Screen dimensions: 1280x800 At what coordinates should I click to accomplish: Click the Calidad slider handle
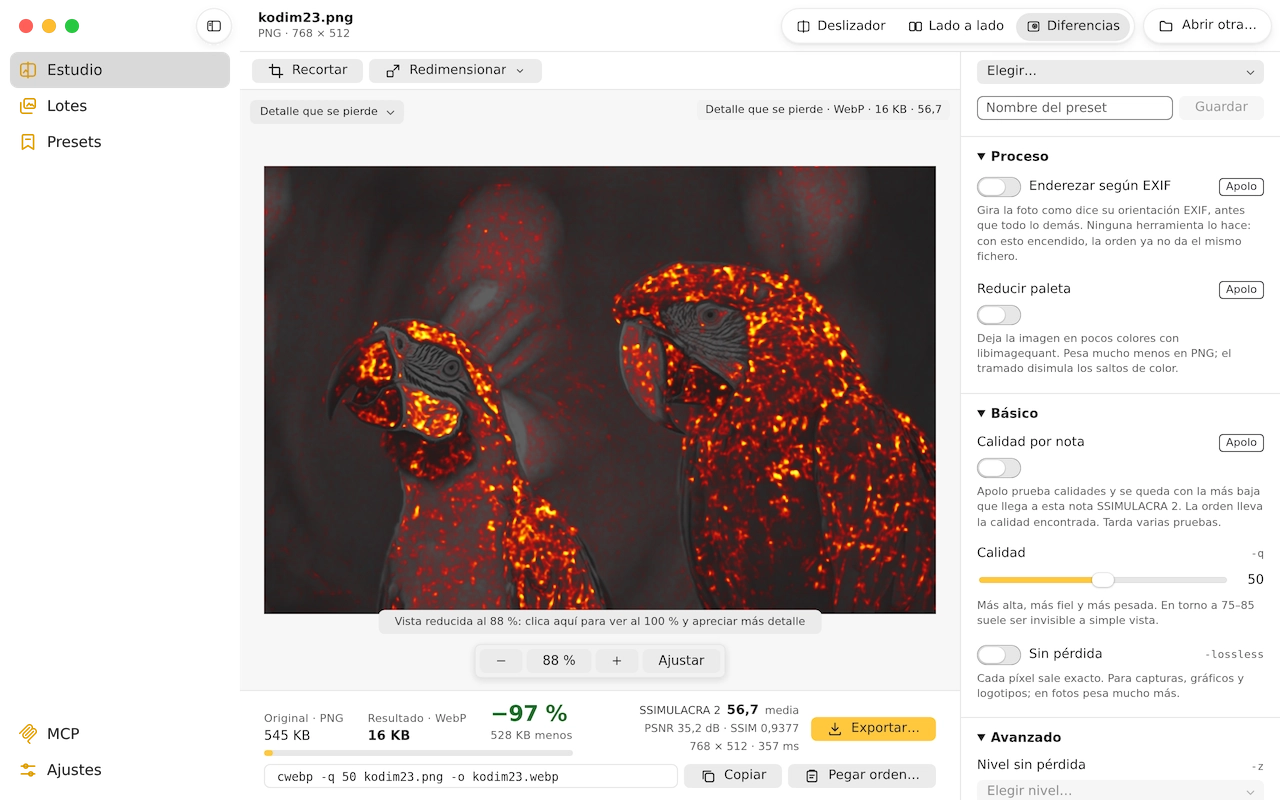point(1103,580)
